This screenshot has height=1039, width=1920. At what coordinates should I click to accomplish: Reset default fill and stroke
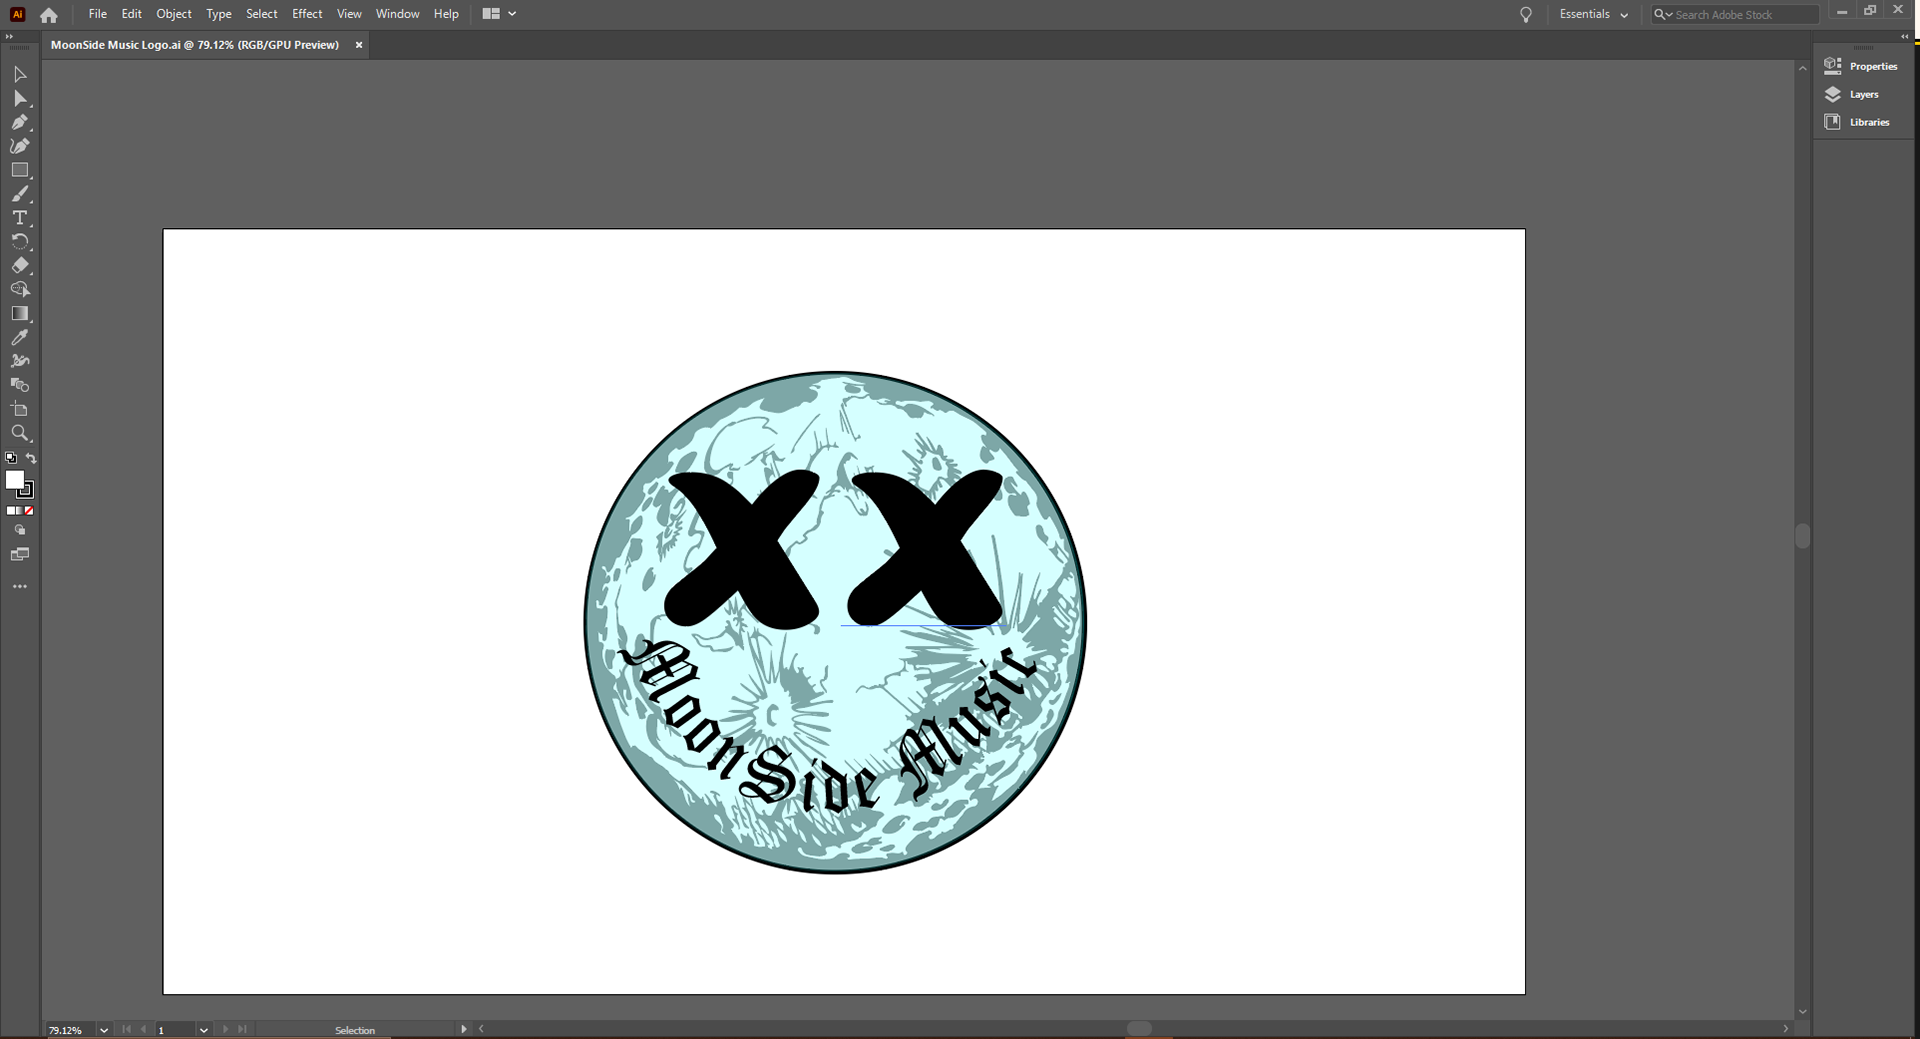[11, 458]
